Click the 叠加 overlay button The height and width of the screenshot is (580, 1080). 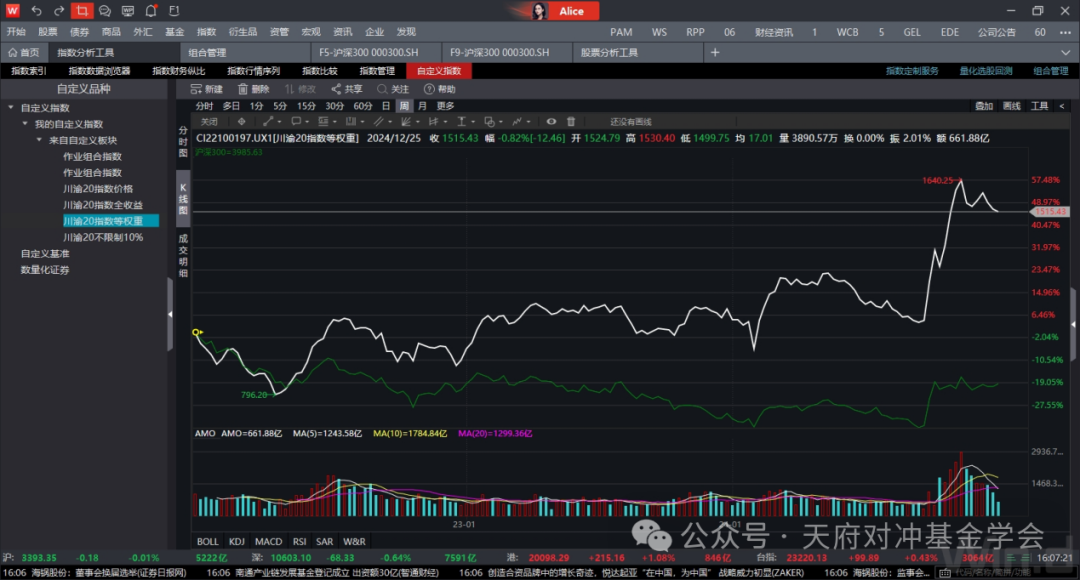click(x=983, y=105)
